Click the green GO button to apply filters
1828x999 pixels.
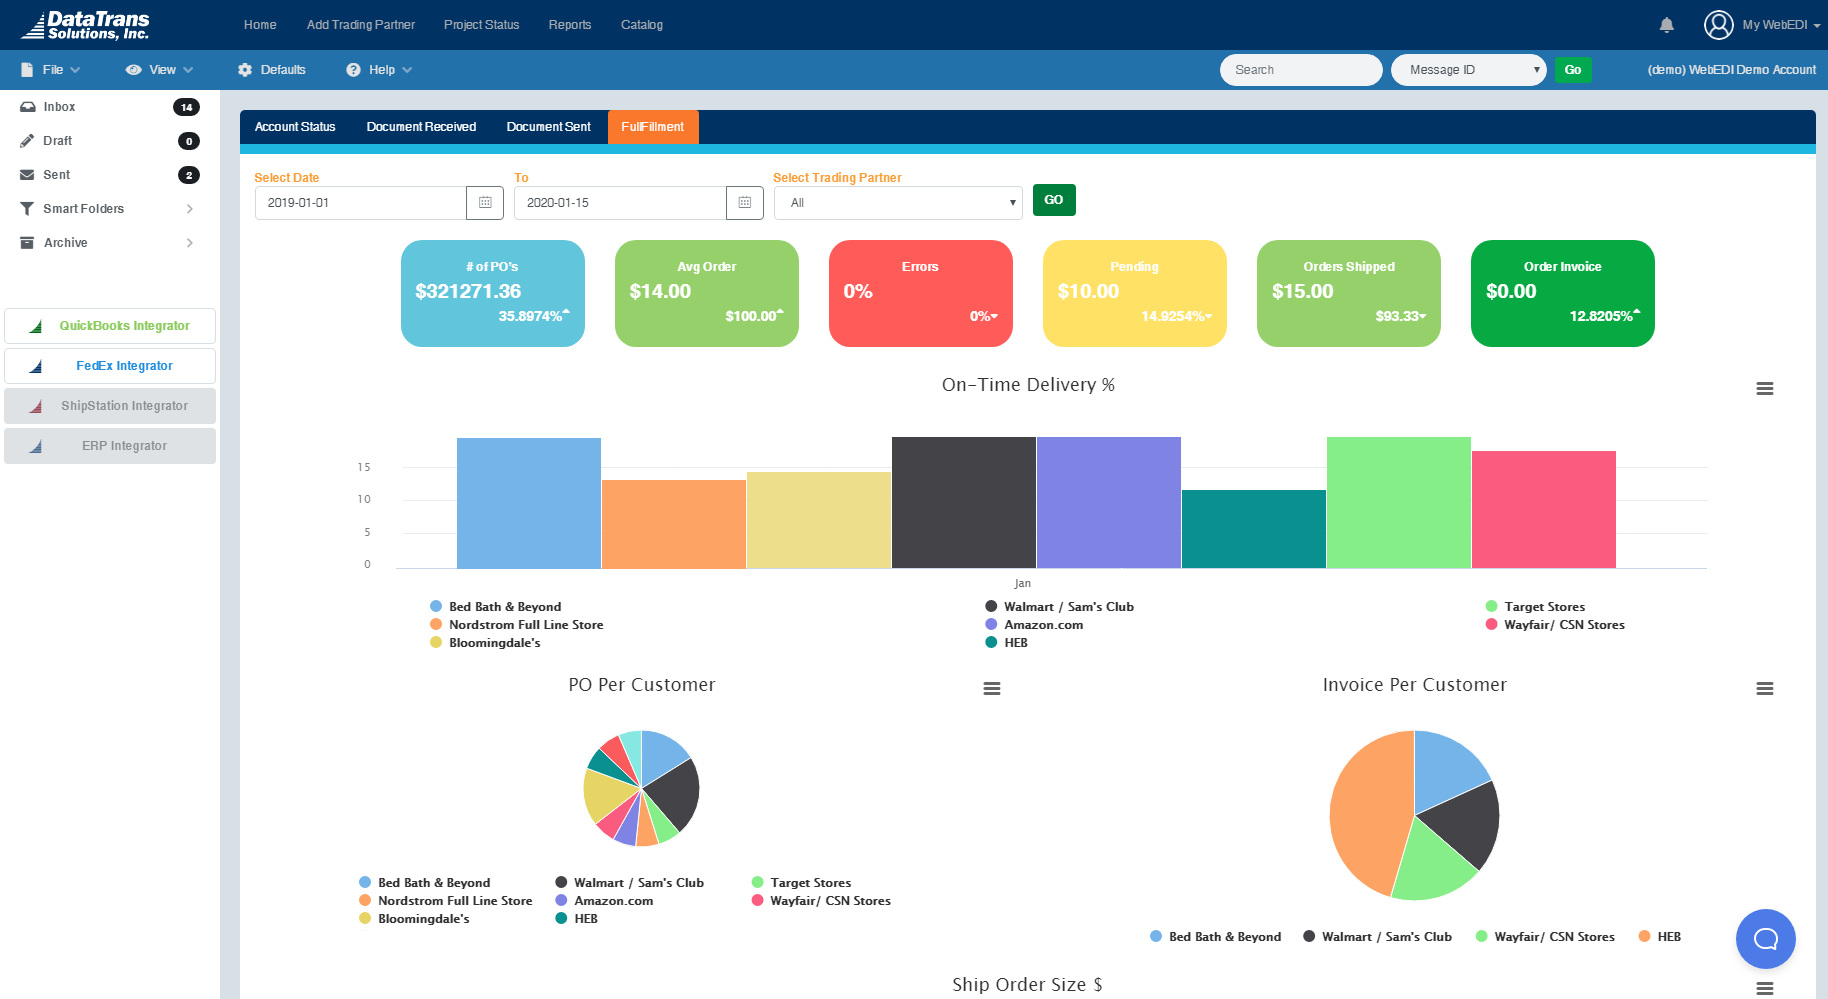click(x=1053, y=200)
